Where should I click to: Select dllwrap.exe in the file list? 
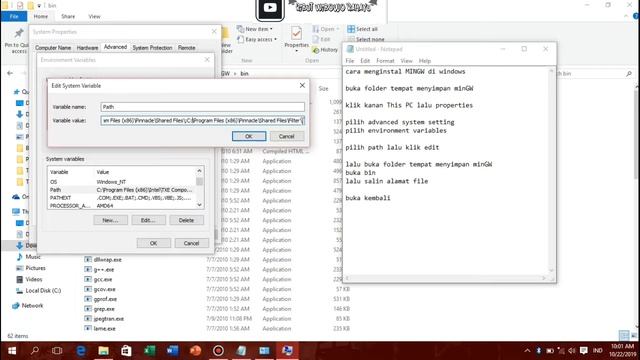[x=107, y=260]
